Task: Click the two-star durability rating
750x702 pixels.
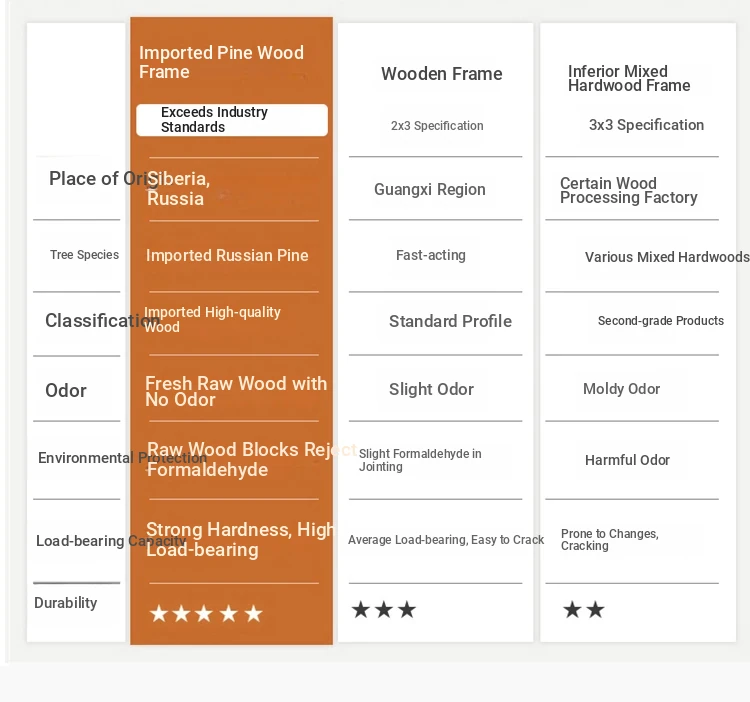Action: coord(584,610)
